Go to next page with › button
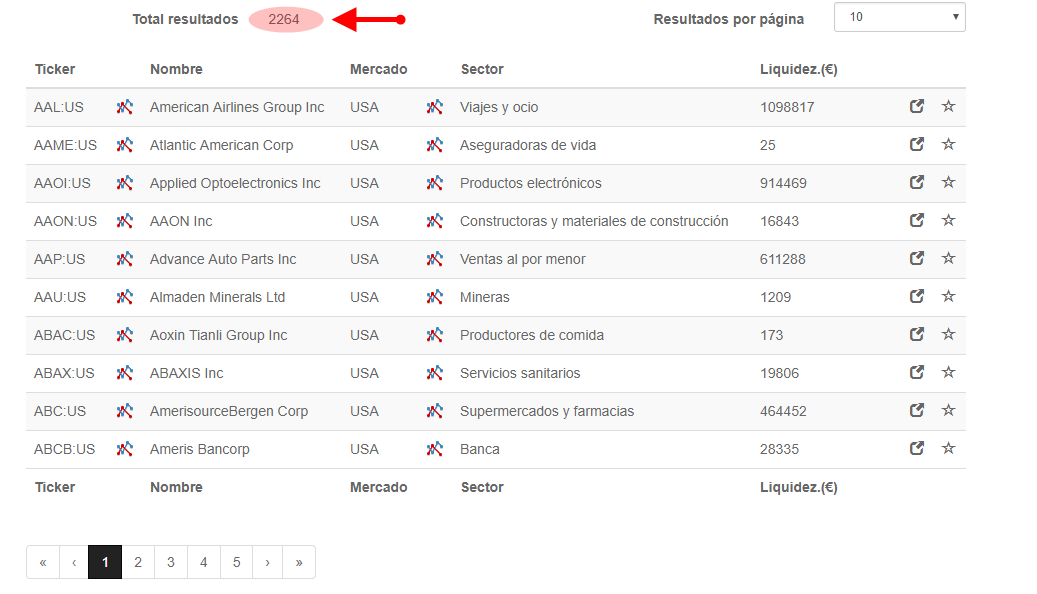 pos(267,562)
